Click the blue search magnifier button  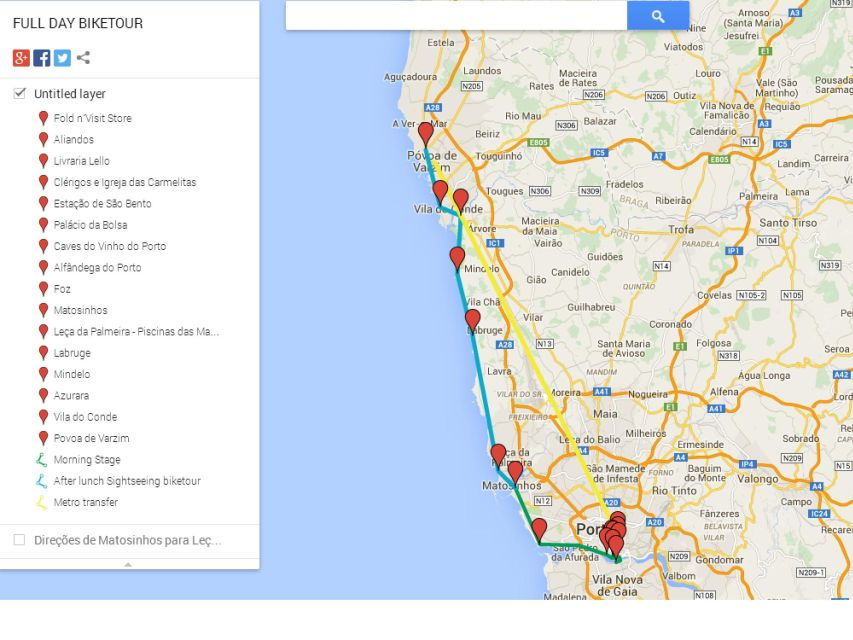657,15
